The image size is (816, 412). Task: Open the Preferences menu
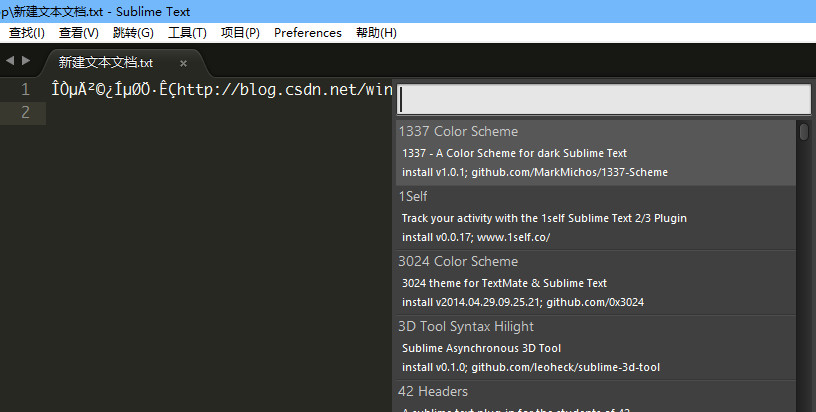coord(308,33)
